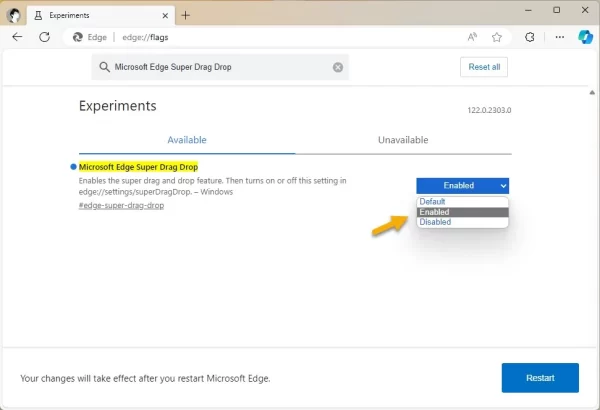Select the Experiments browser tab
This screenshot has height=410, width=600.
click(101, 16)
